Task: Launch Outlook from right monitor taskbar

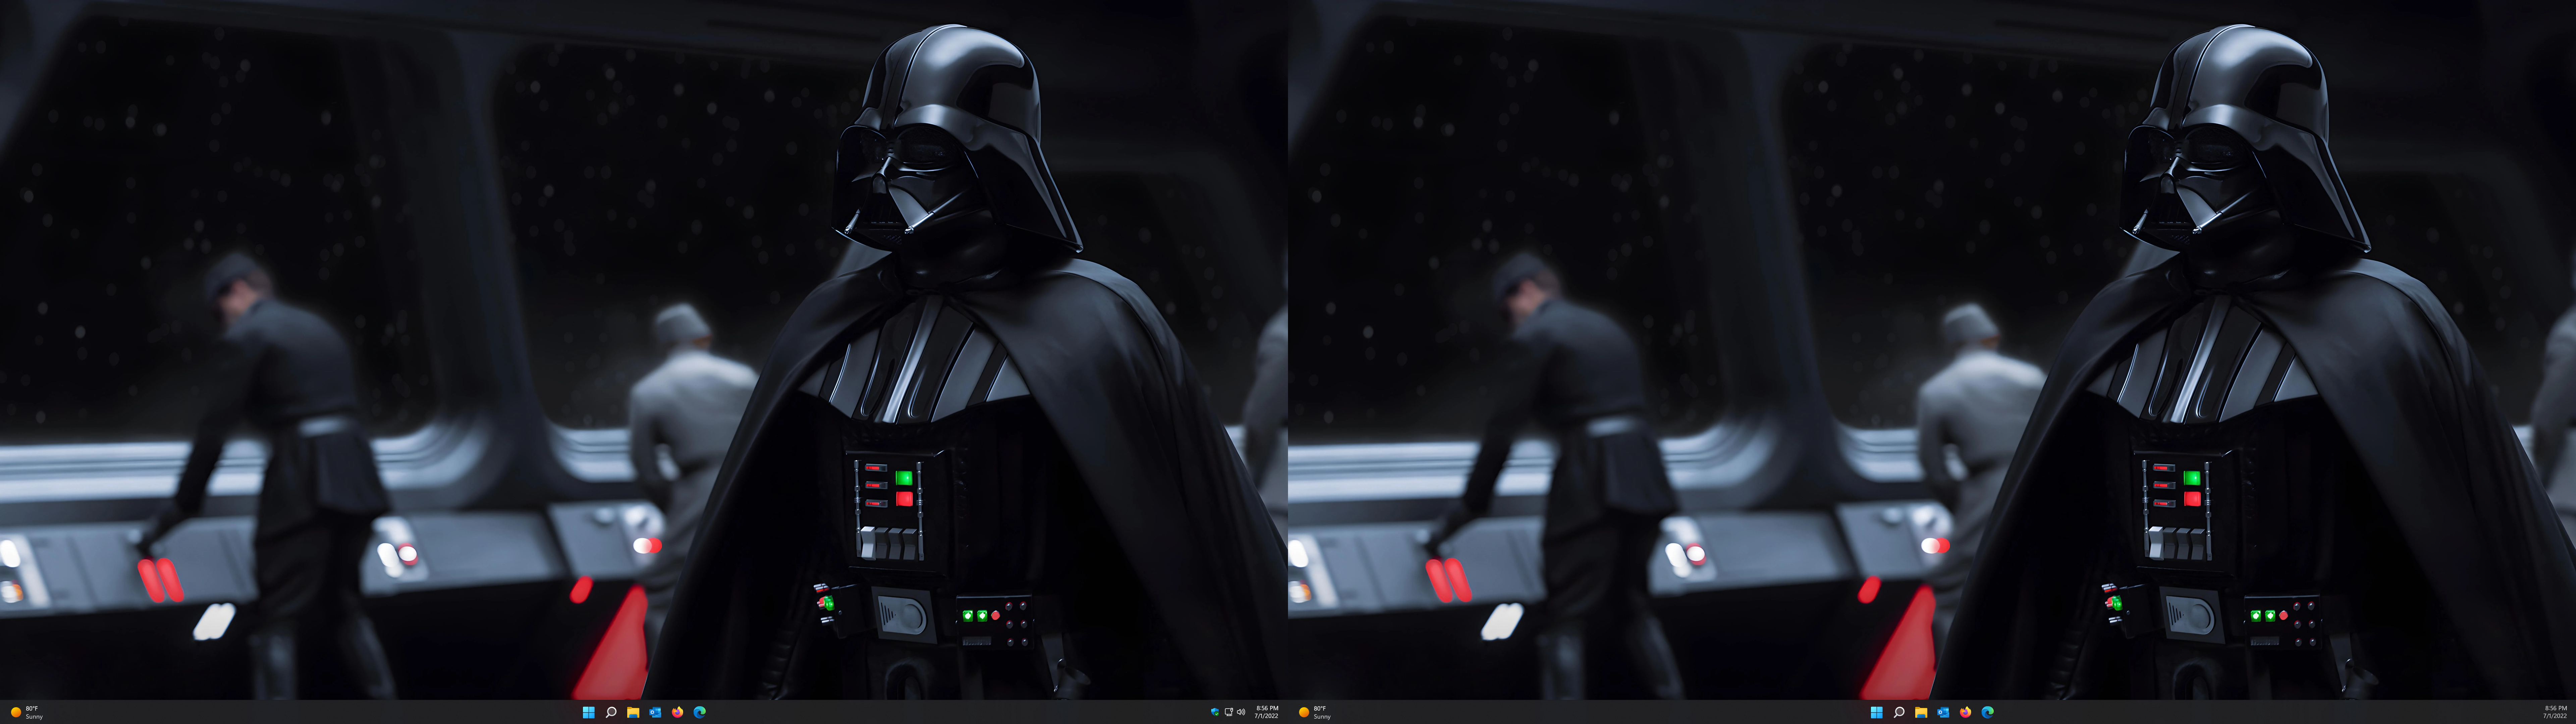Action: [x=1943, y=712]
